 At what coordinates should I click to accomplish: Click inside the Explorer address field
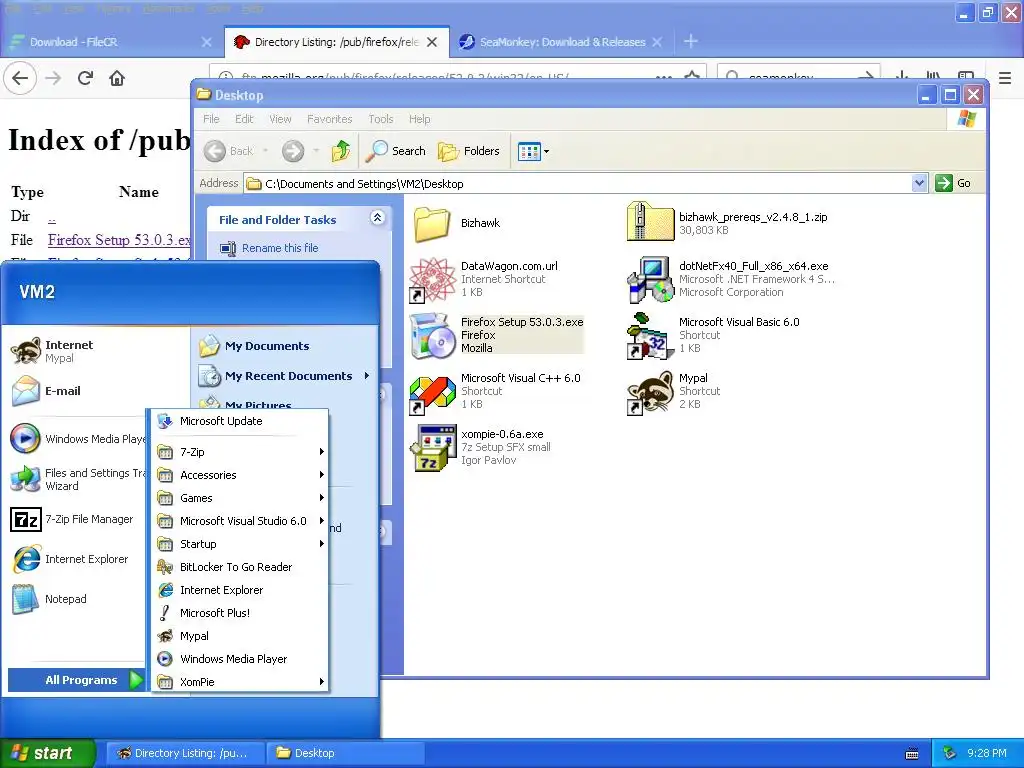(x=577, y=184)
